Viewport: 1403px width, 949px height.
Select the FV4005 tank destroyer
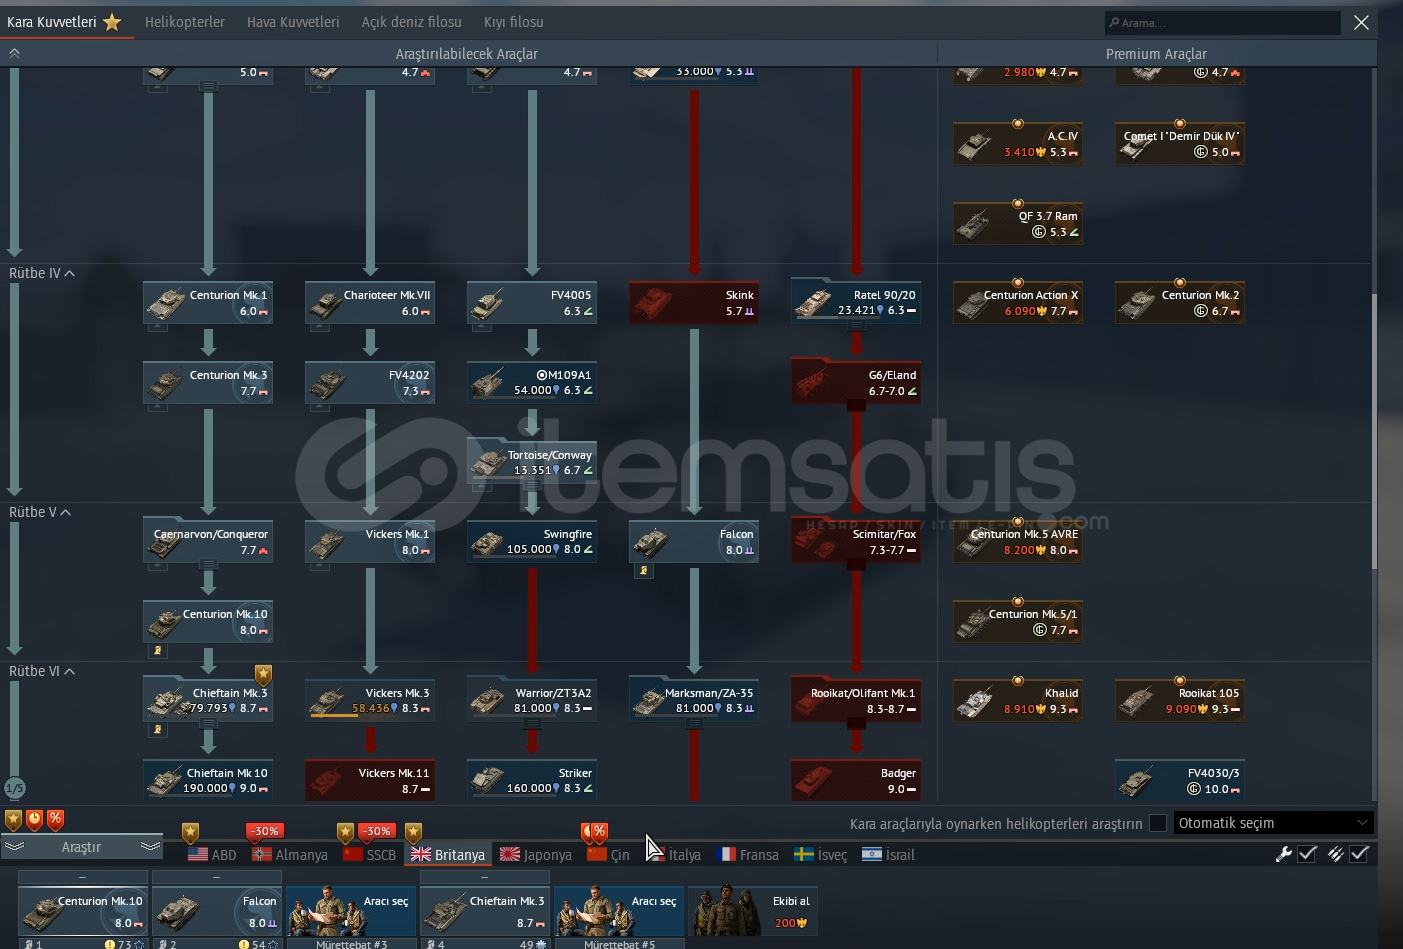(532, 303)
